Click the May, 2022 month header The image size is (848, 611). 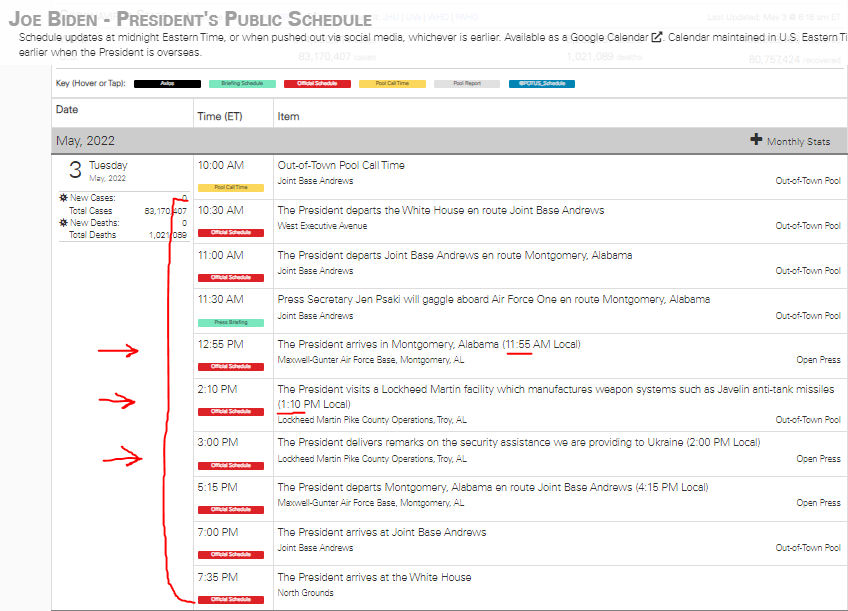pyautogui.click(x=85, y=141)
